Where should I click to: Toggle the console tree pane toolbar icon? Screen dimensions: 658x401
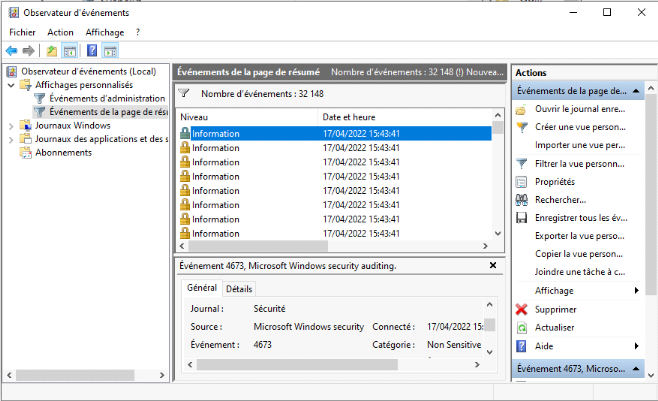[x=70, y=51]
